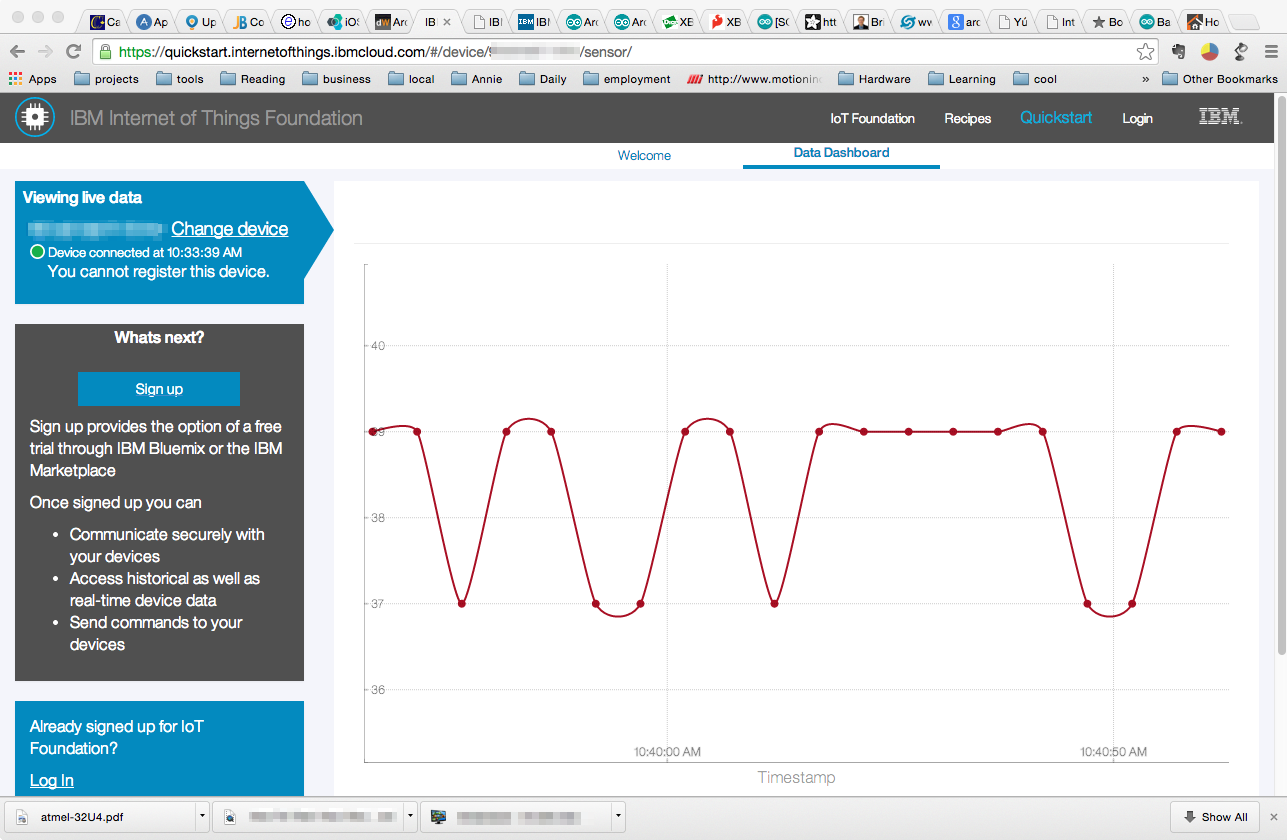Open the projects bookmark folder
Image resolution: width=1287 pixels, height=840 pixels.
pyautogui.click(x=106, y=79)
